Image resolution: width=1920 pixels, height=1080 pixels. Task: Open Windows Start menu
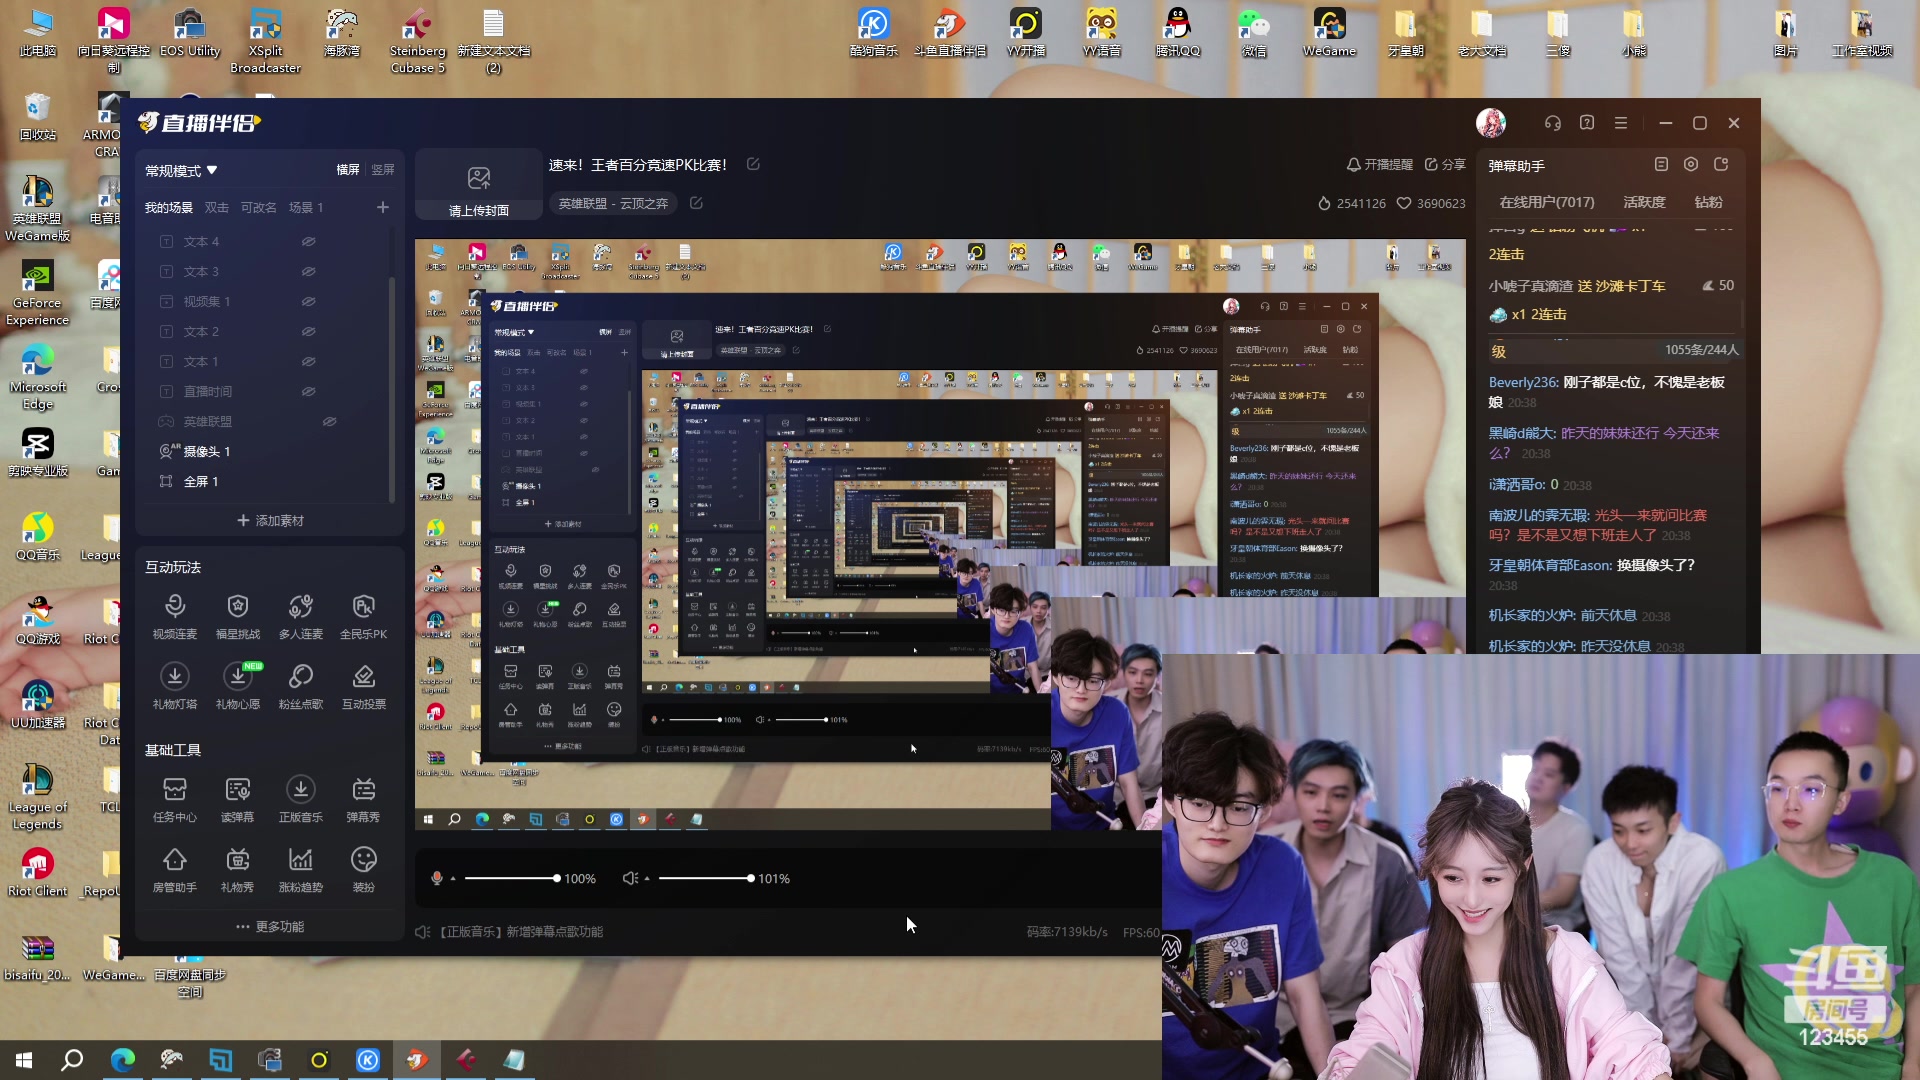pos(24,1060)
